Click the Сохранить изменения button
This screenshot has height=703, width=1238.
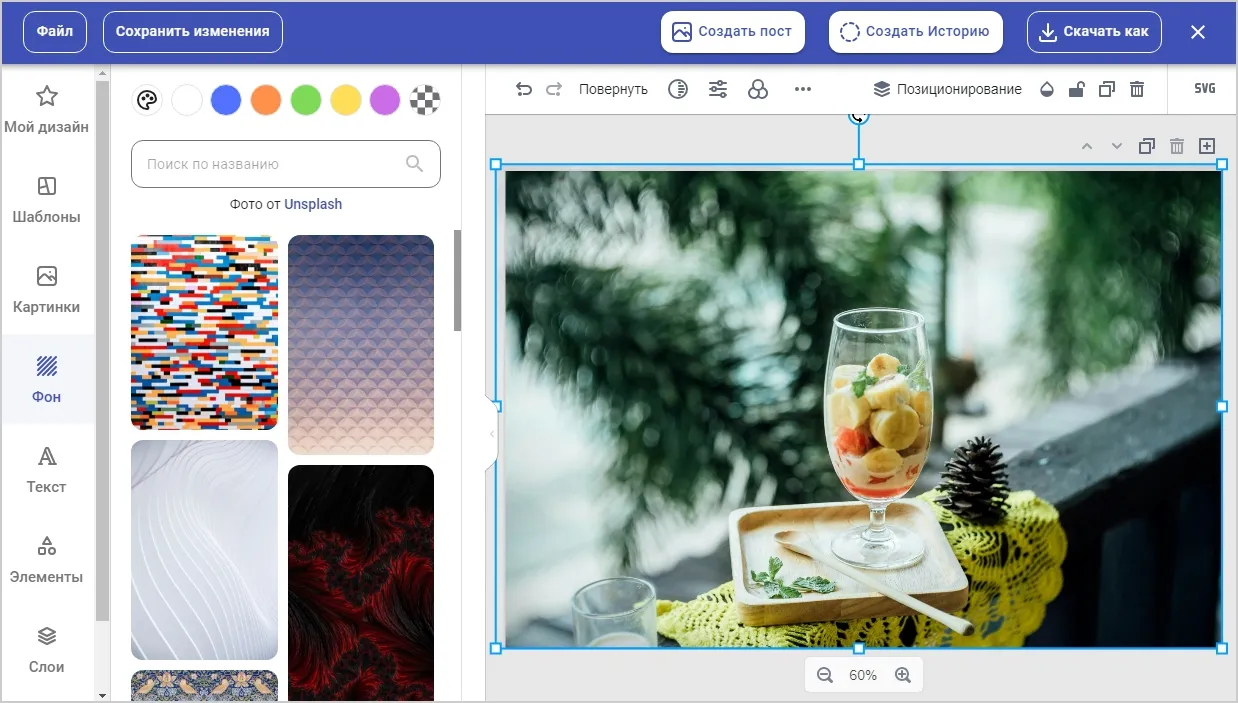coord(192,31)
